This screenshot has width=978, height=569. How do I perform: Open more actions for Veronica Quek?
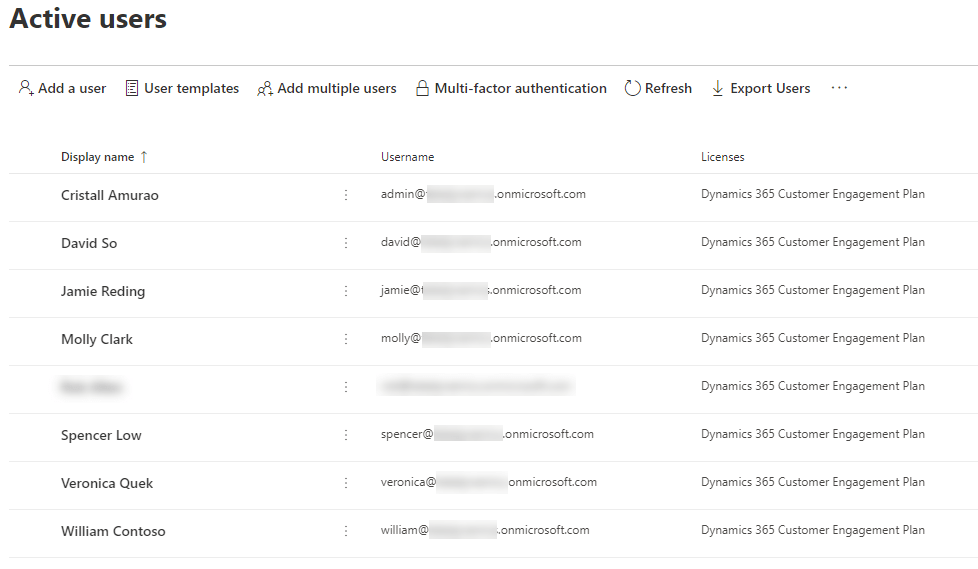[346, 483]
